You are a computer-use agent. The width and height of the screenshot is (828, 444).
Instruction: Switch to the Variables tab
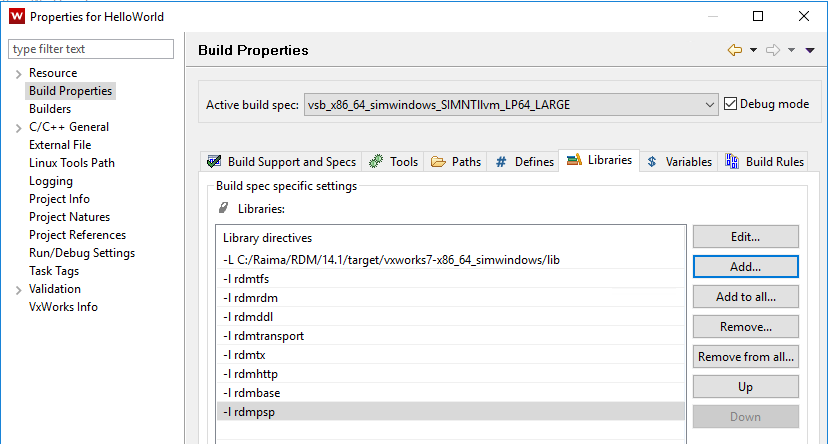679,162
